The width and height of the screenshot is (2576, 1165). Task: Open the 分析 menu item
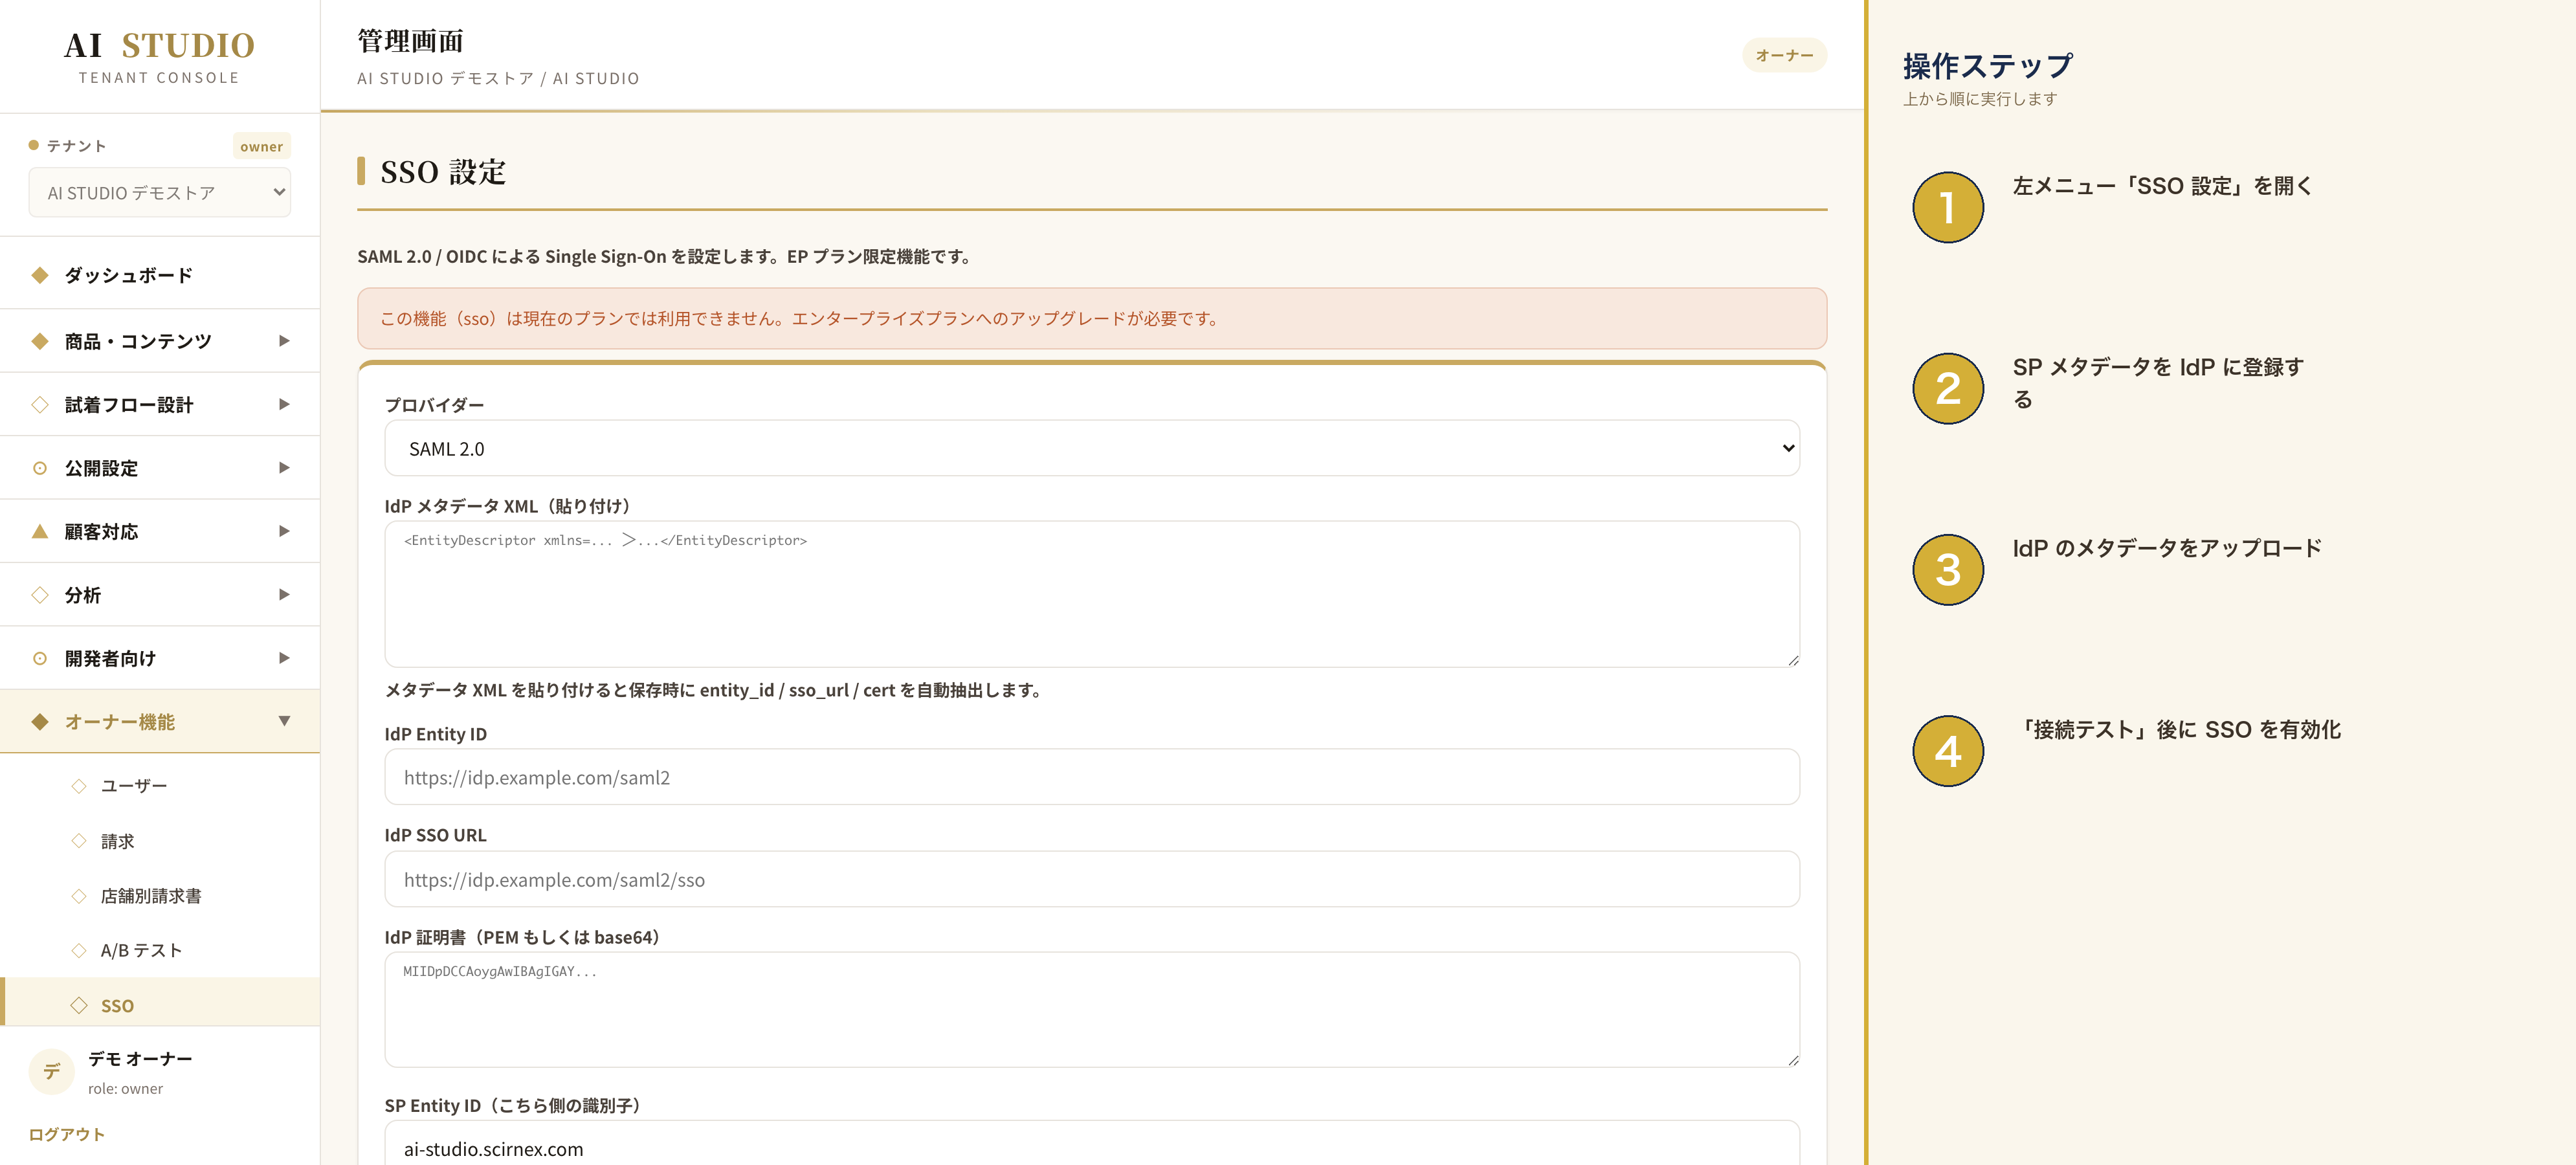[160, 595]
